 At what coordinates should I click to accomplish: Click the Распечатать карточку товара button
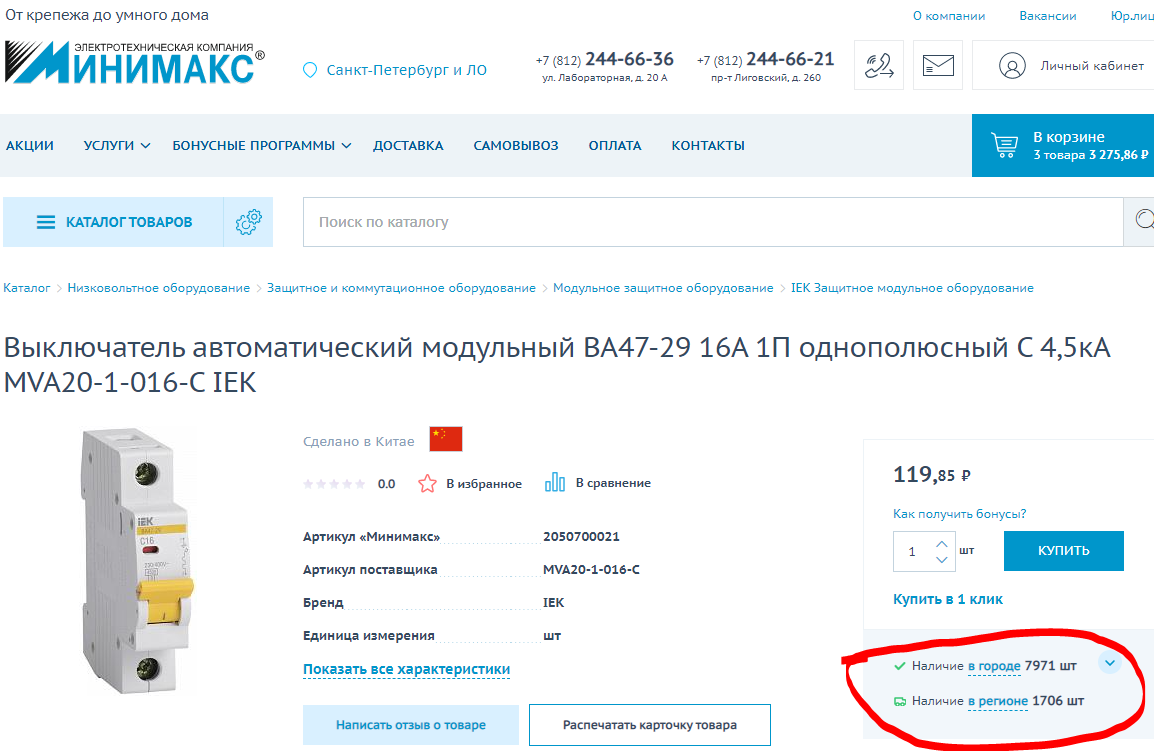click(650, 725)
